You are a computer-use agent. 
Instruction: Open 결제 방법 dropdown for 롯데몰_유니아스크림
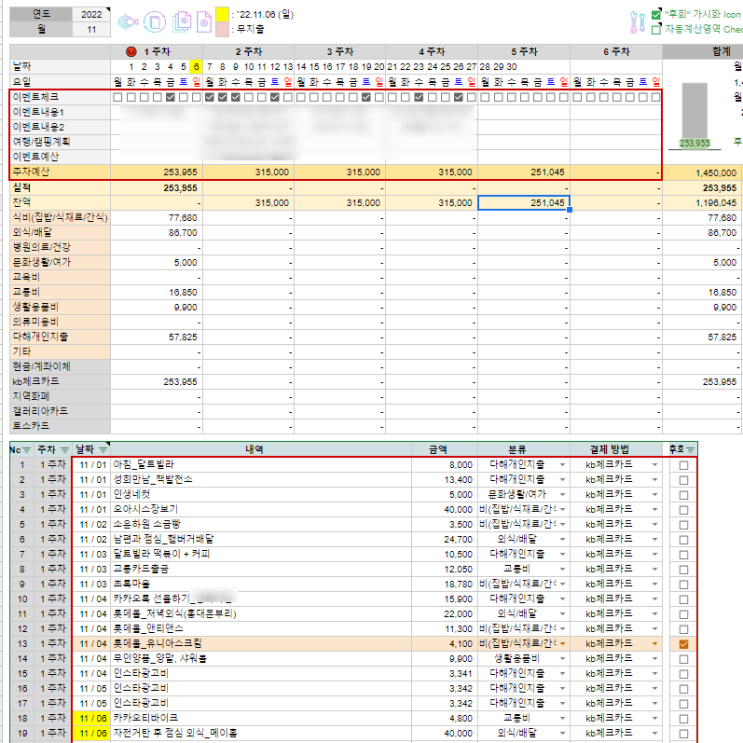click(655, 644)
